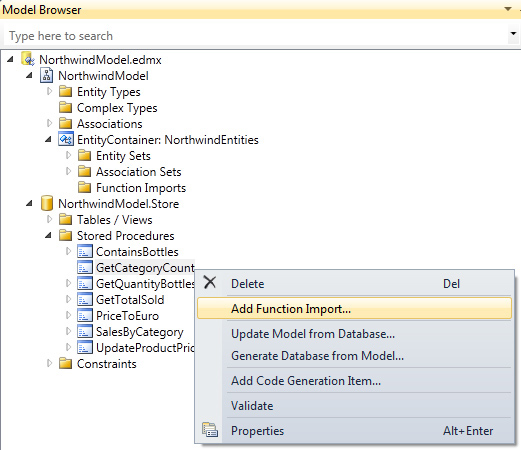Select the NorthwindModel.Store label
The width and height of the screenshot is (521, 450).
[119, 204]
